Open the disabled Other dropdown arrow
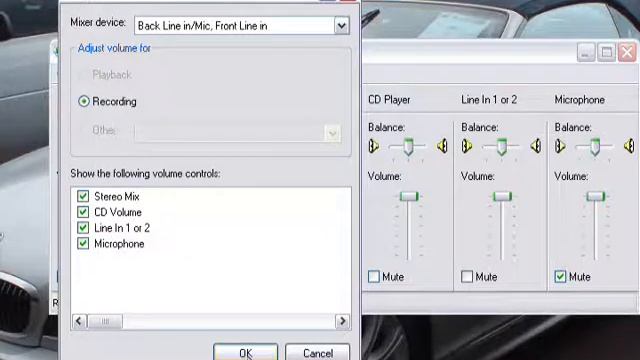Viewport: 640px width, 360px height. [333, 133]
